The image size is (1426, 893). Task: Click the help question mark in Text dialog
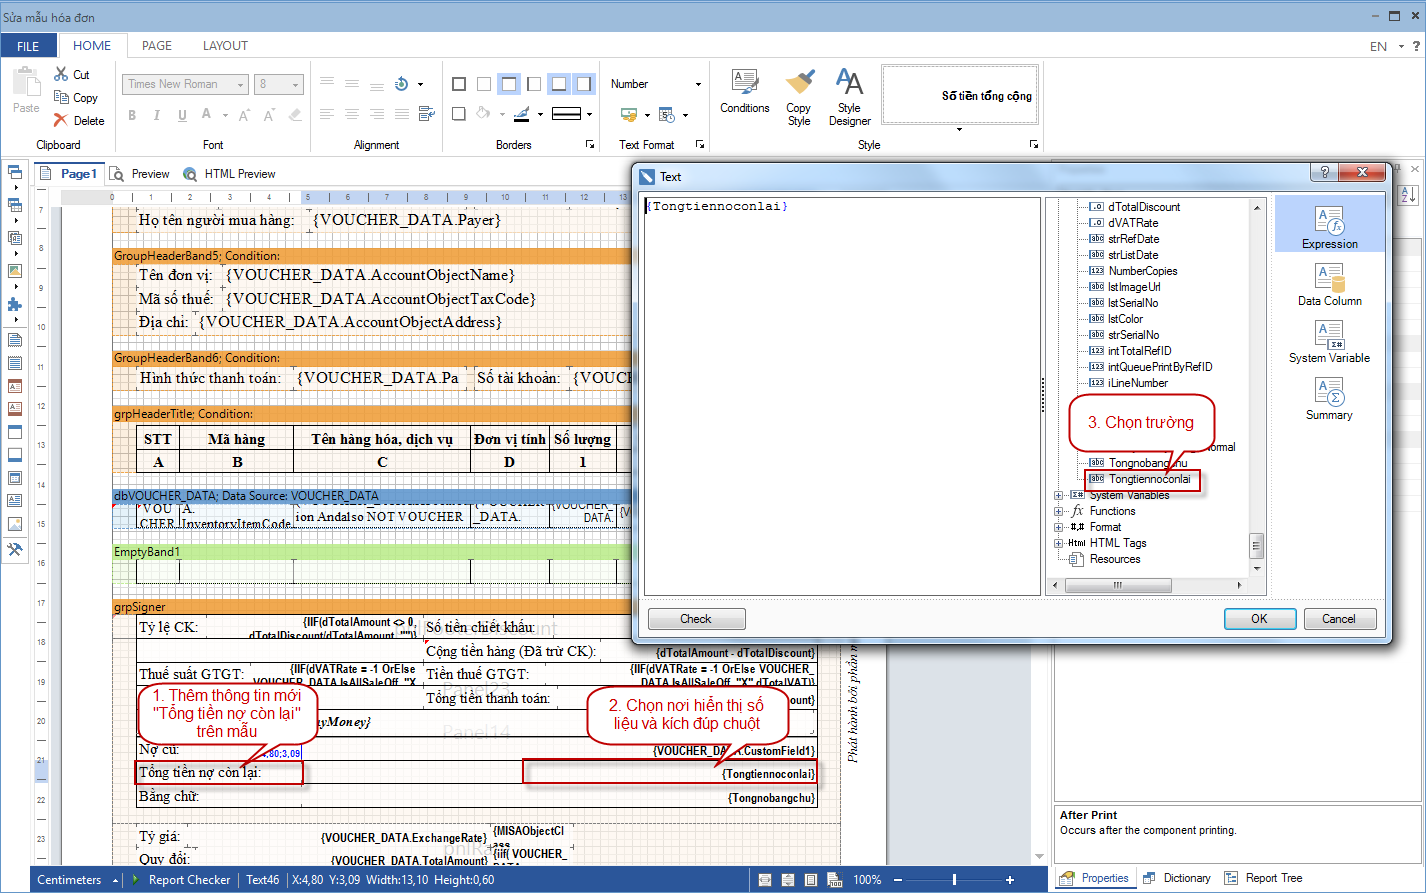(x=1324, y=173)
